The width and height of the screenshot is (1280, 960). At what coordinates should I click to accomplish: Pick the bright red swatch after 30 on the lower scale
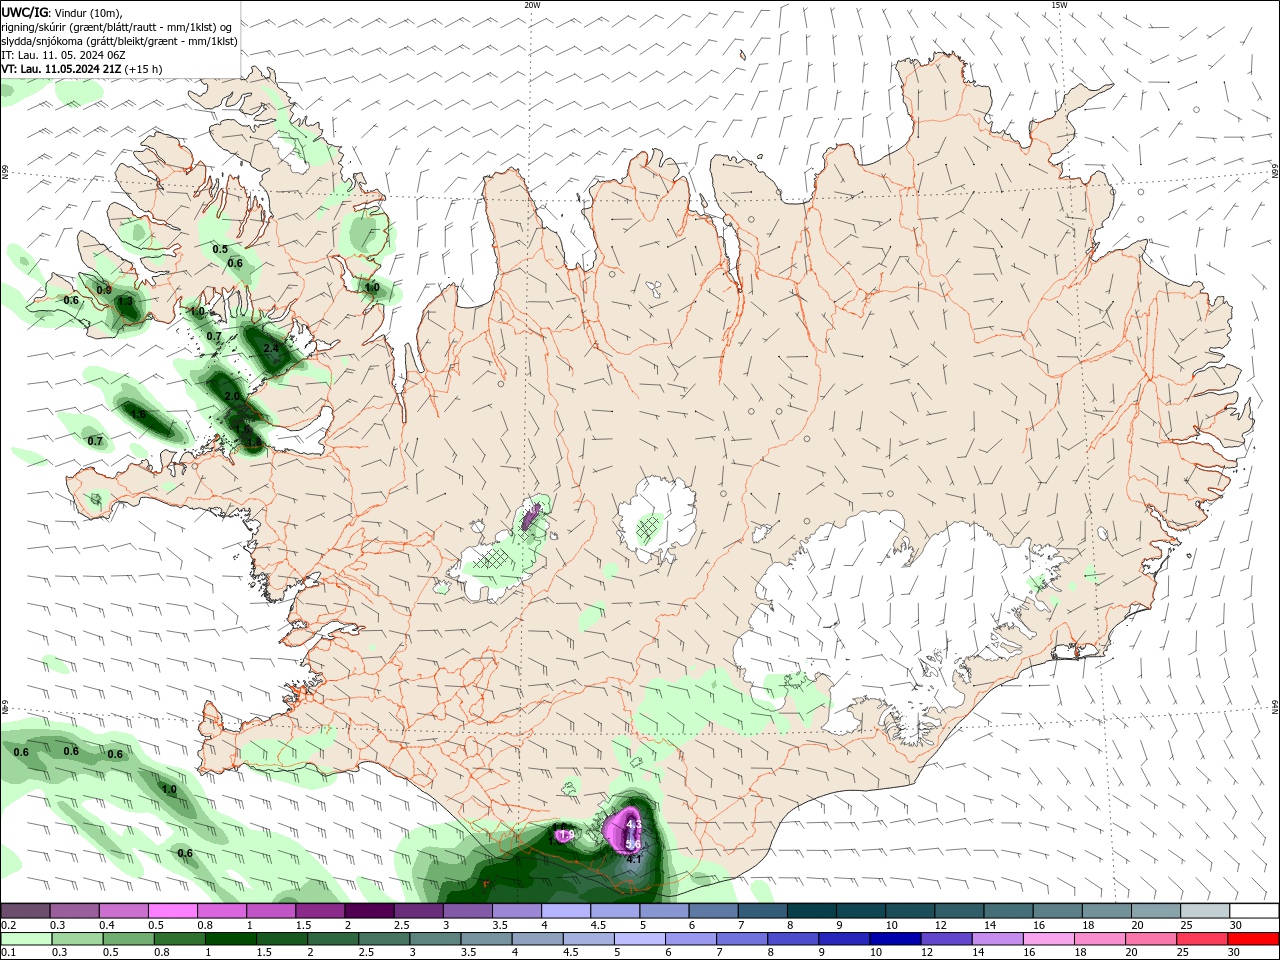click(1254, 939)
